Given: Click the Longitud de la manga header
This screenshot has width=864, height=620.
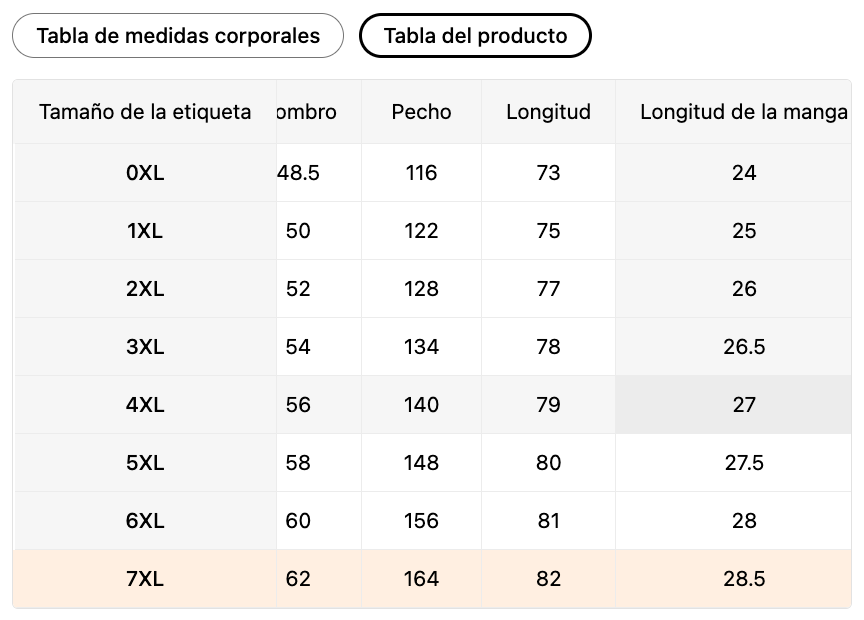Looking at the screenshot, I should point(743,112).
